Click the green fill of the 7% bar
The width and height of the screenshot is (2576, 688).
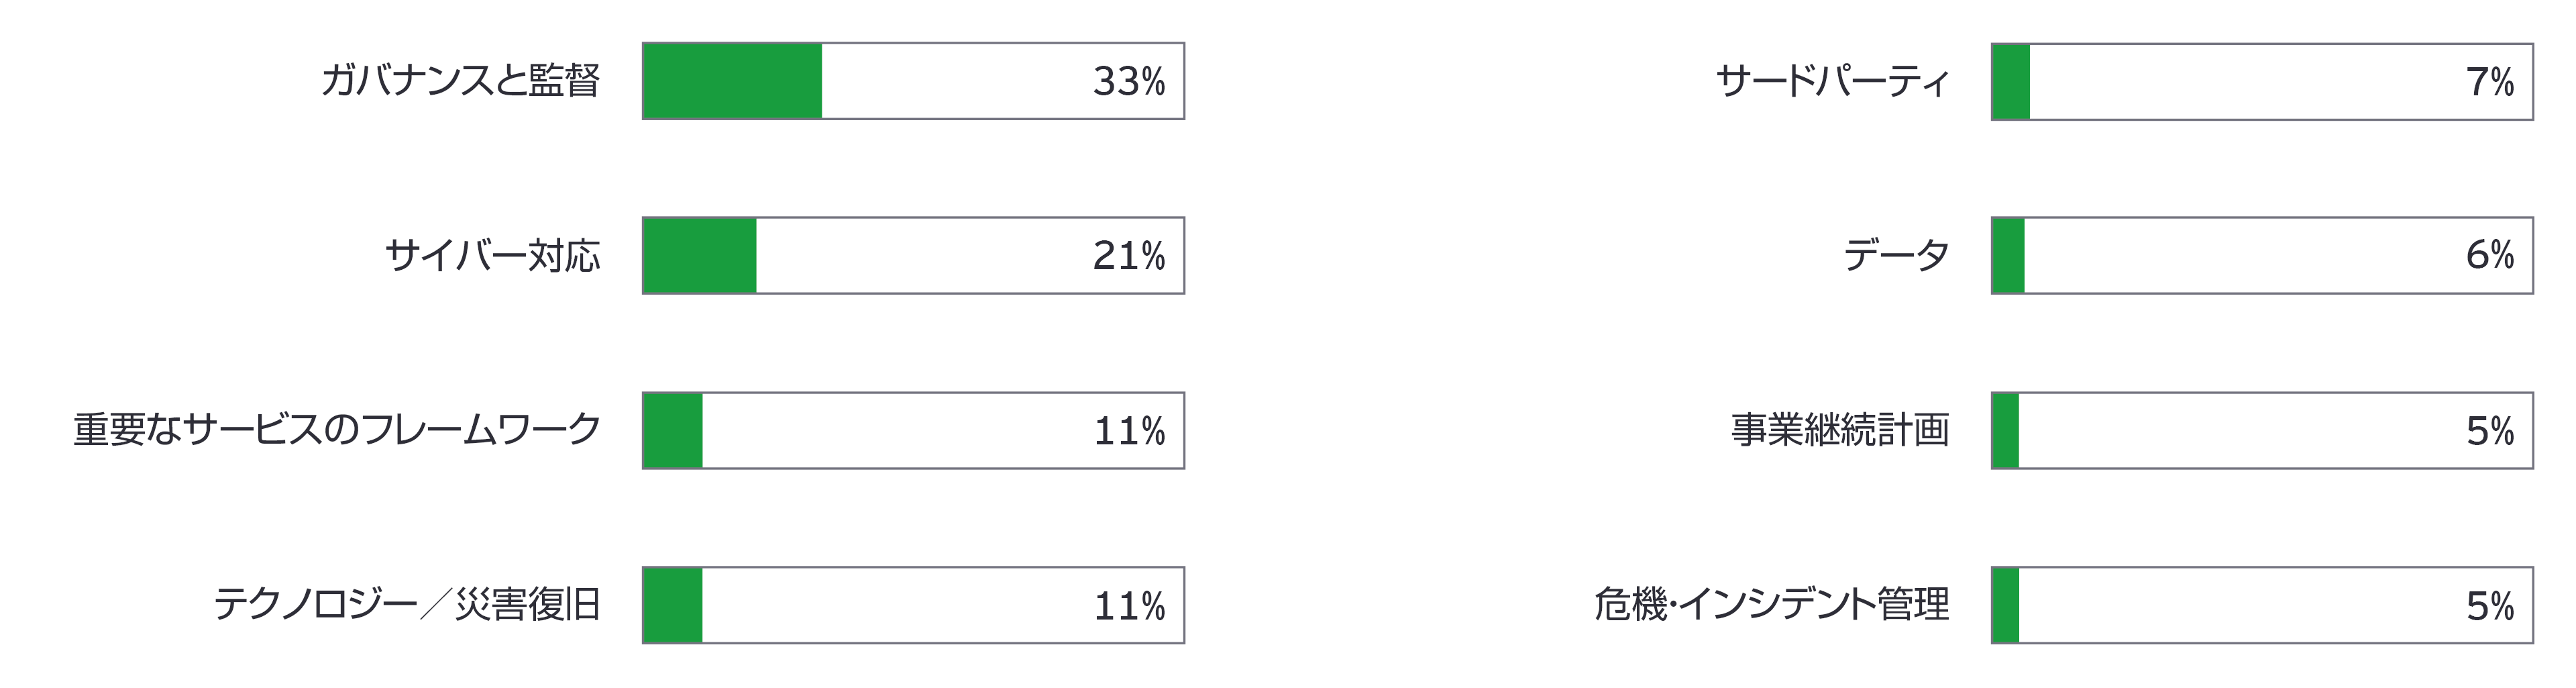click(2011, 81)
